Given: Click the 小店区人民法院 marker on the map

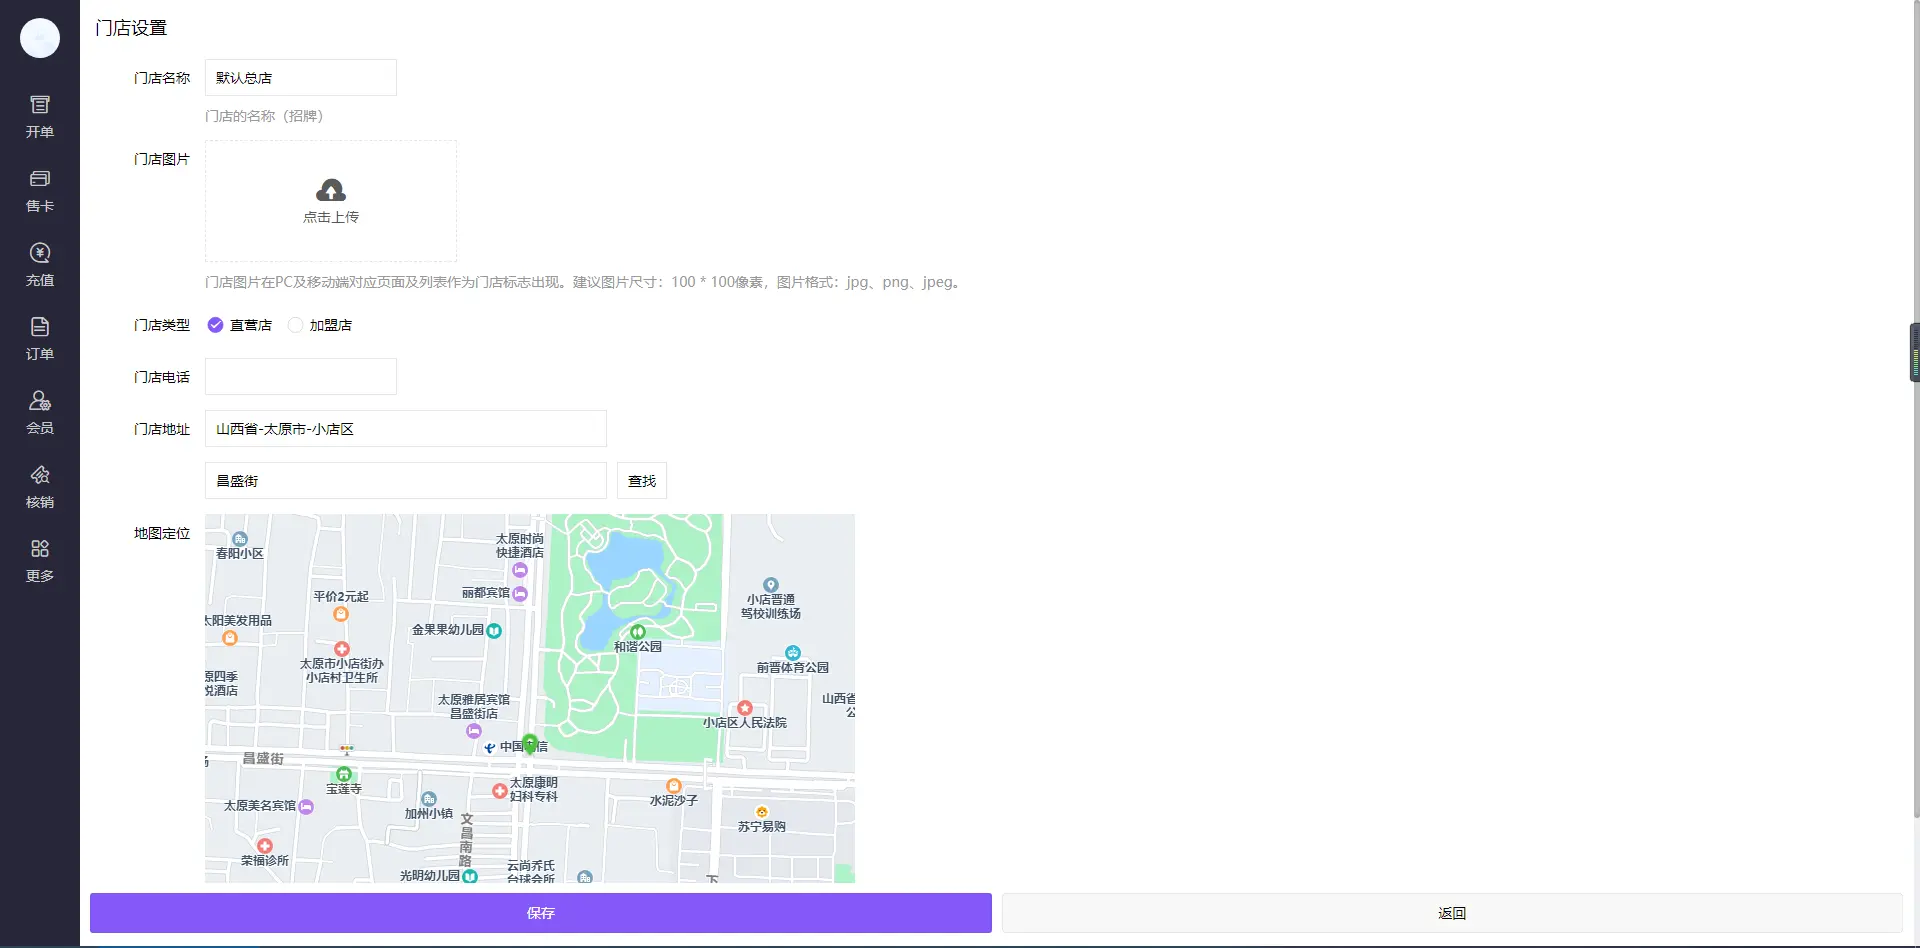Looking at the screenshot, I should [x=745, y=708].
